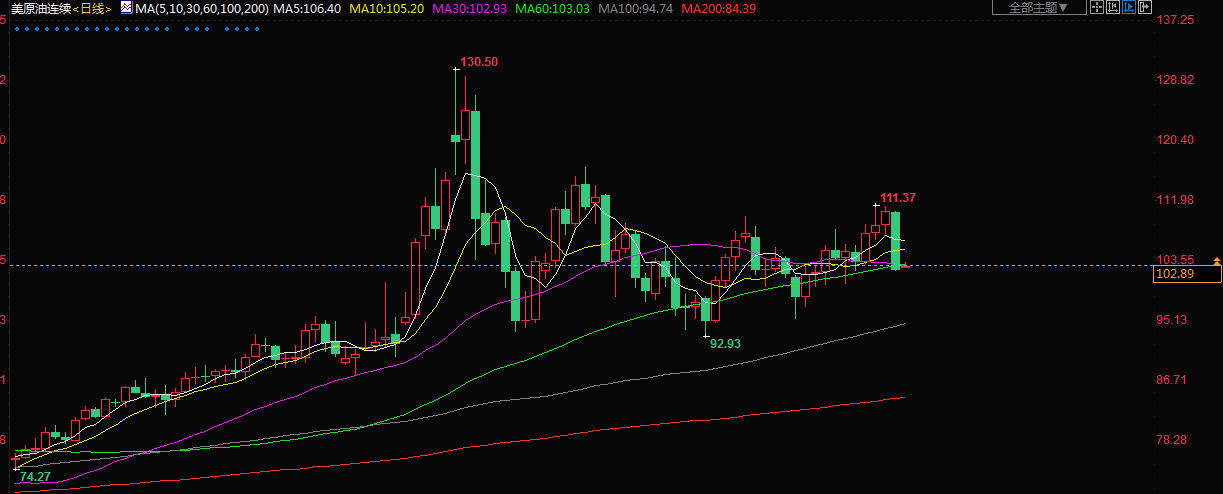Open the 全部主题 dropdown
This screenshot has height=494, width=1223.
1038,8
